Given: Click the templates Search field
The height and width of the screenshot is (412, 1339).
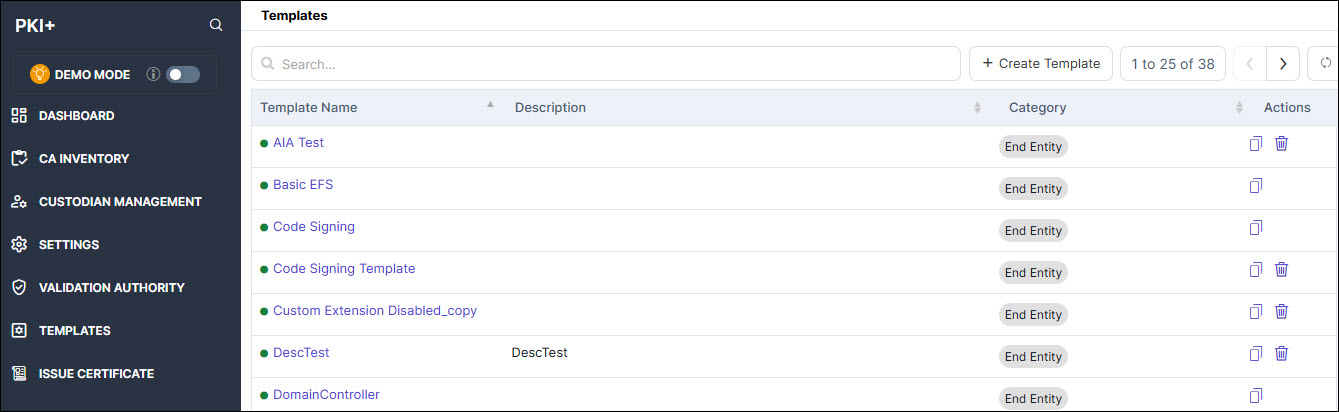Looking at the screenshot, I should click(606, 63).
